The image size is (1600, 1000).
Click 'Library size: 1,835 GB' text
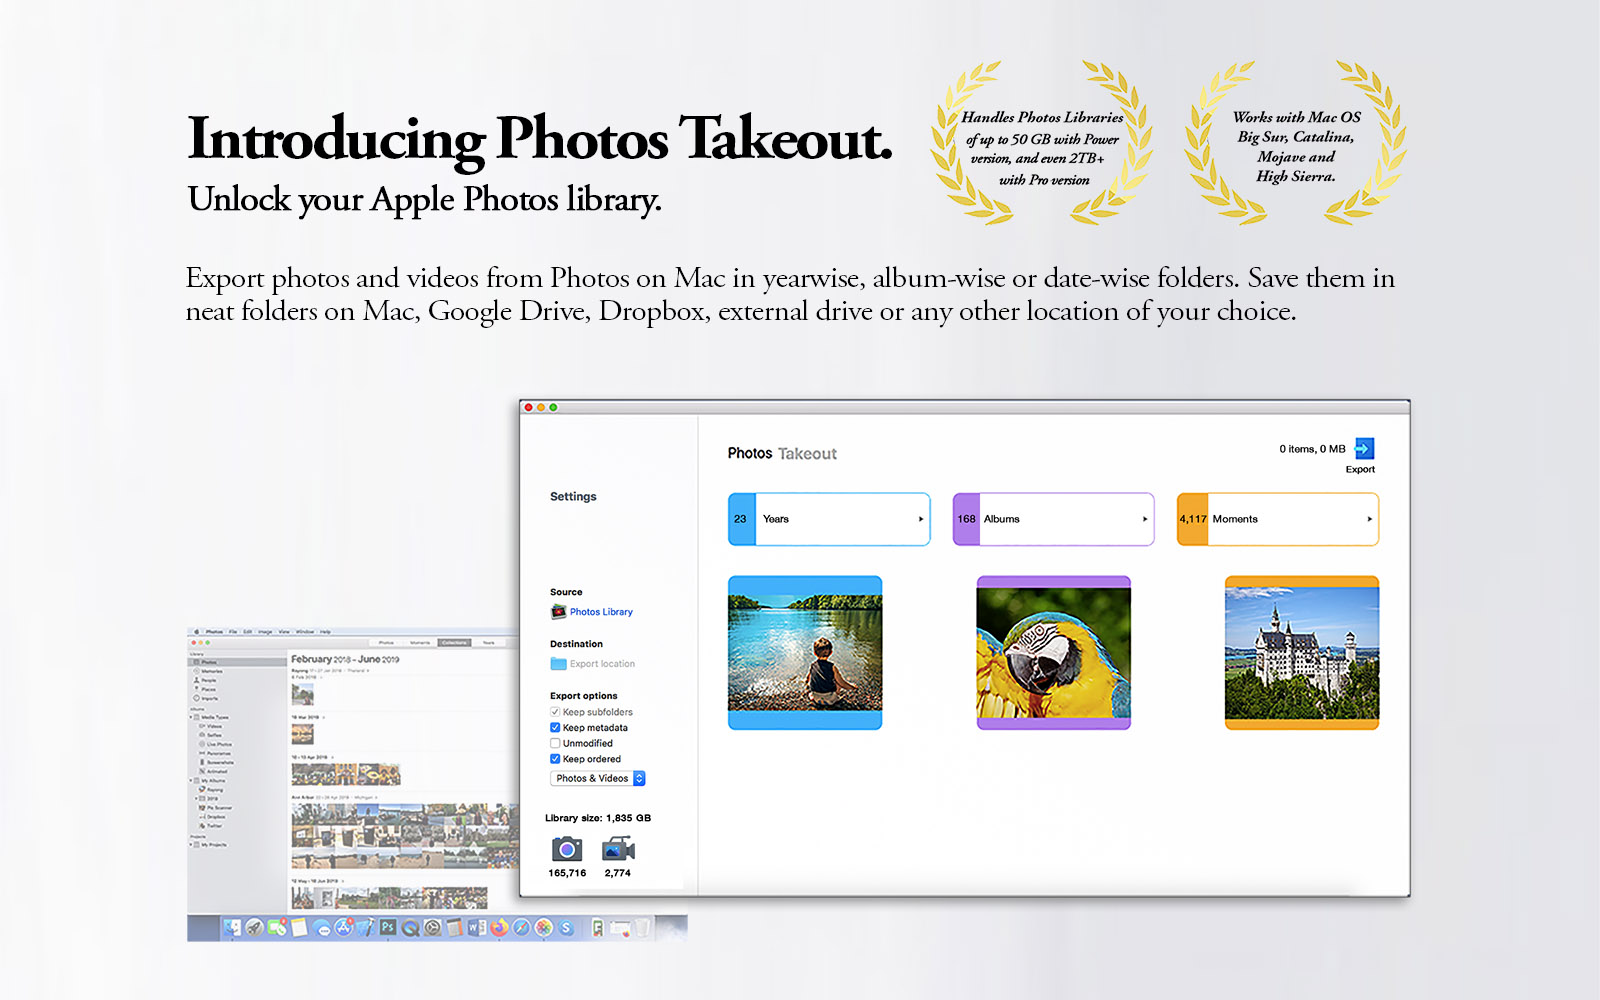pos(598,818)
